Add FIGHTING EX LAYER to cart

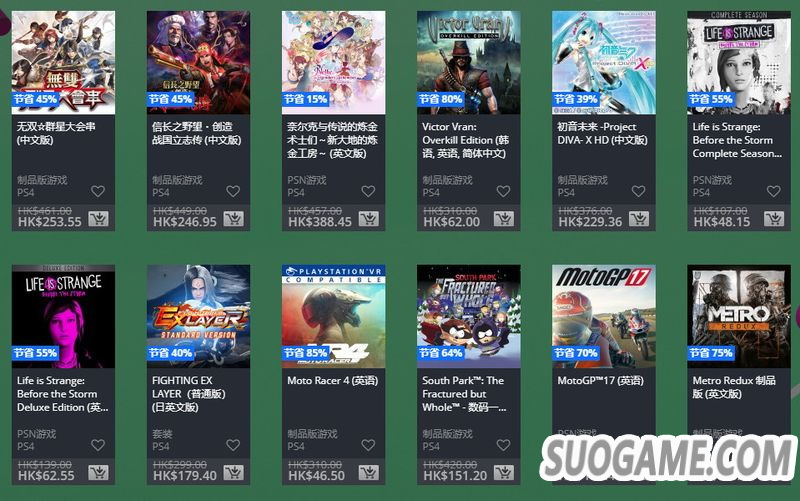point(233,473)
